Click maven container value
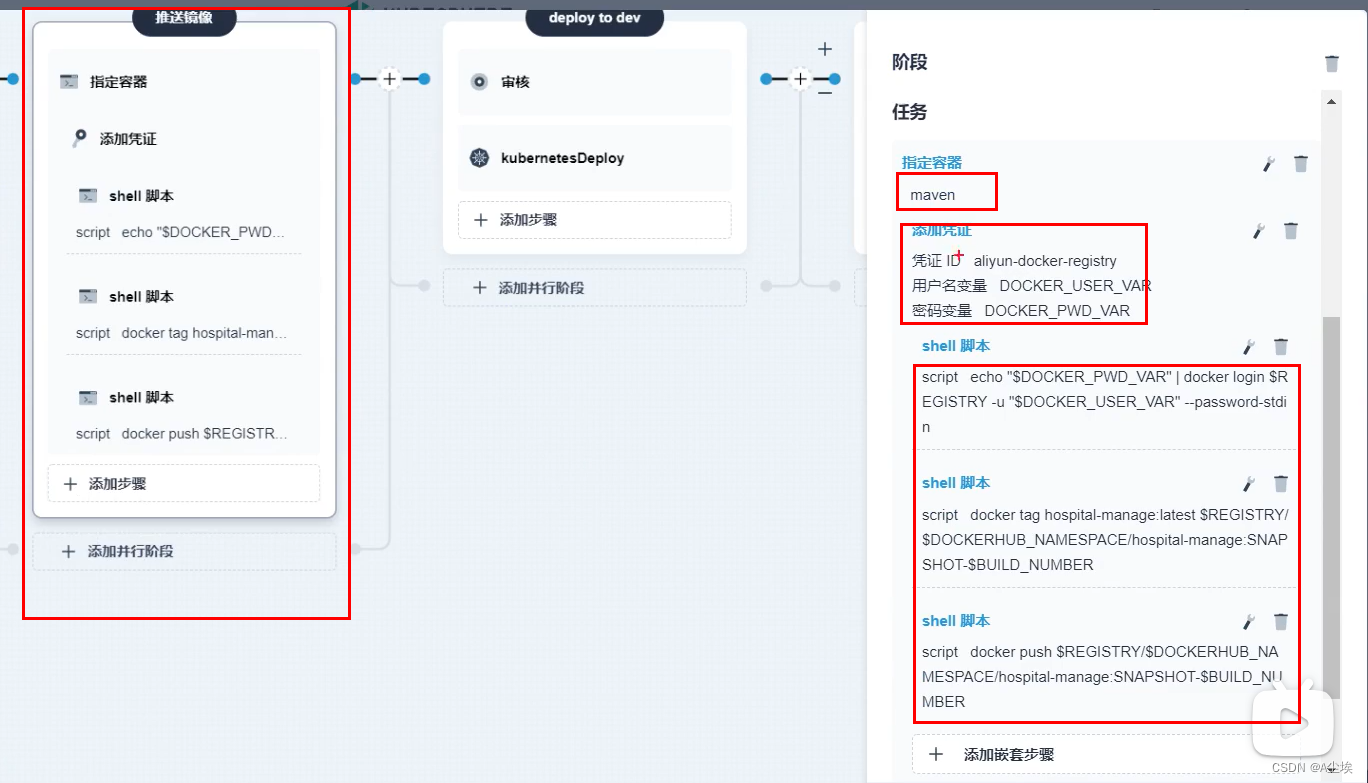 point(933,195)
